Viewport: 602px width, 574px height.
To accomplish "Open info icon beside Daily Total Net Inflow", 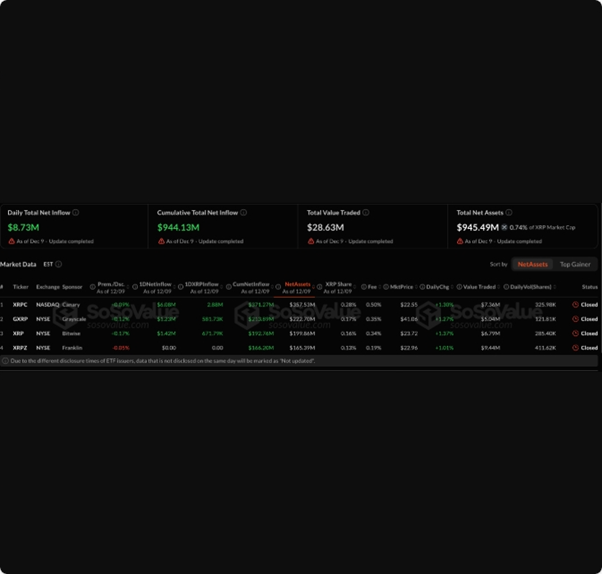I will pos(76,212).
